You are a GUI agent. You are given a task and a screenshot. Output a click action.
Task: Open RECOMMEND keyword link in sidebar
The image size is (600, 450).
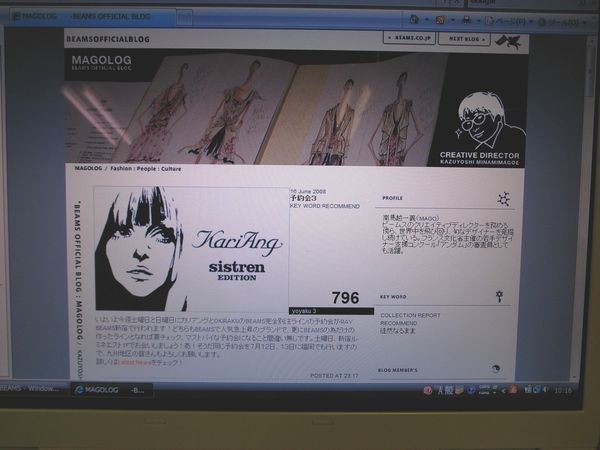399,323
